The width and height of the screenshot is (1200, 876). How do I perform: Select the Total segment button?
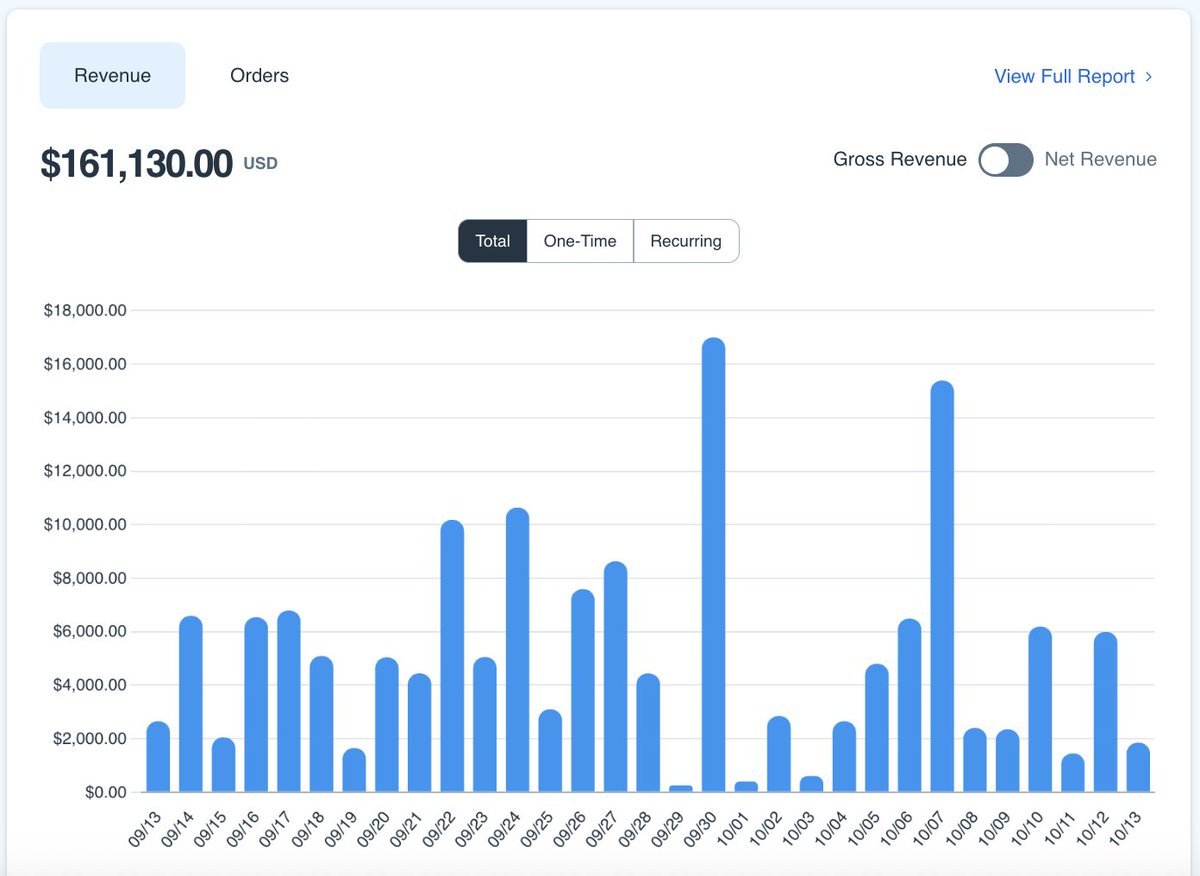493,241
